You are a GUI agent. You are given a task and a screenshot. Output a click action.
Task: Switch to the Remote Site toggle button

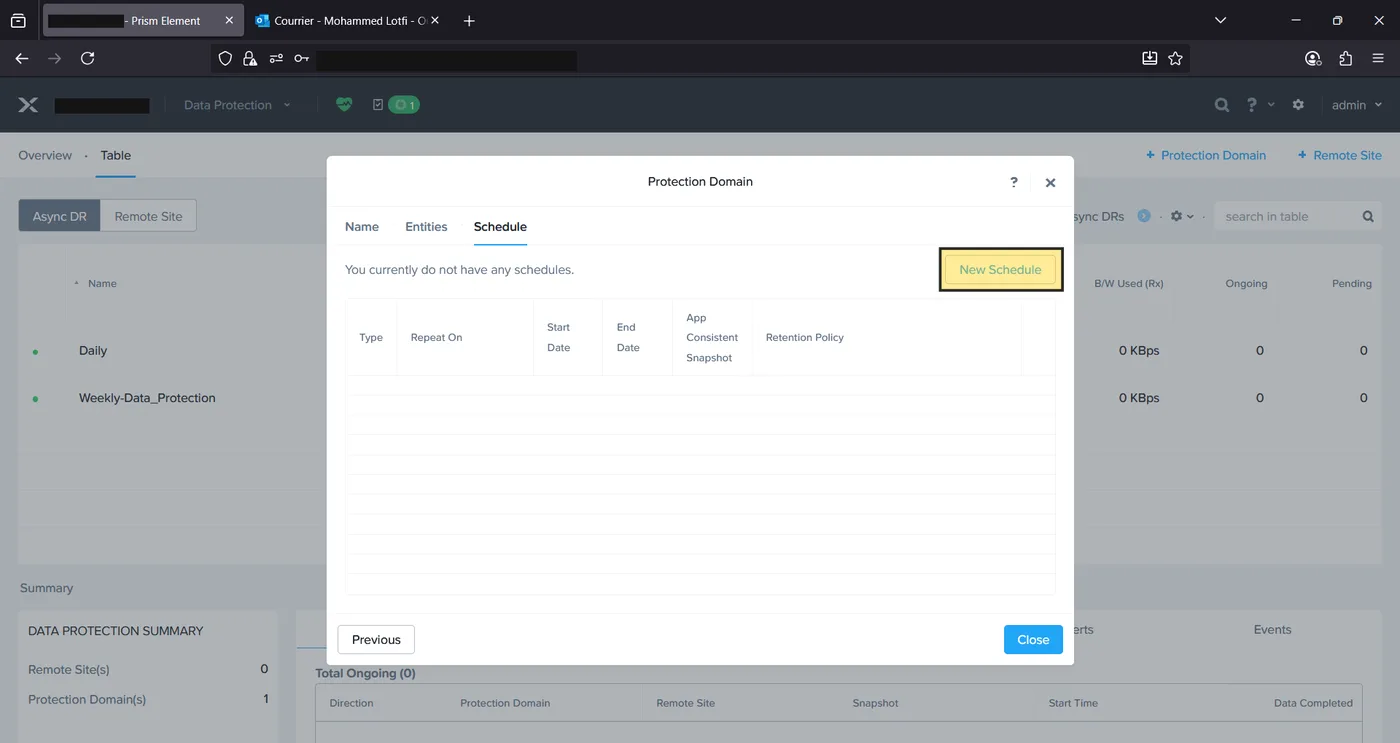pos(148,216)
